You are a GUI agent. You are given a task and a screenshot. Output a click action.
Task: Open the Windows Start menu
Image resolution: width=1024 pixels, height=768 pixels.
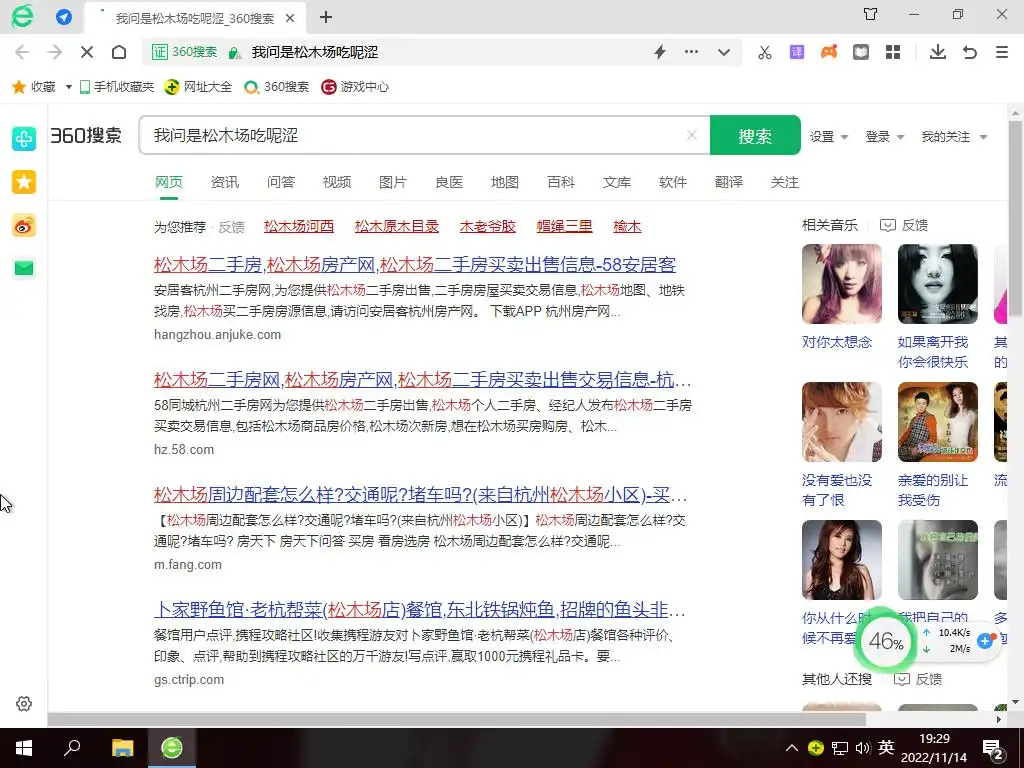24,748
